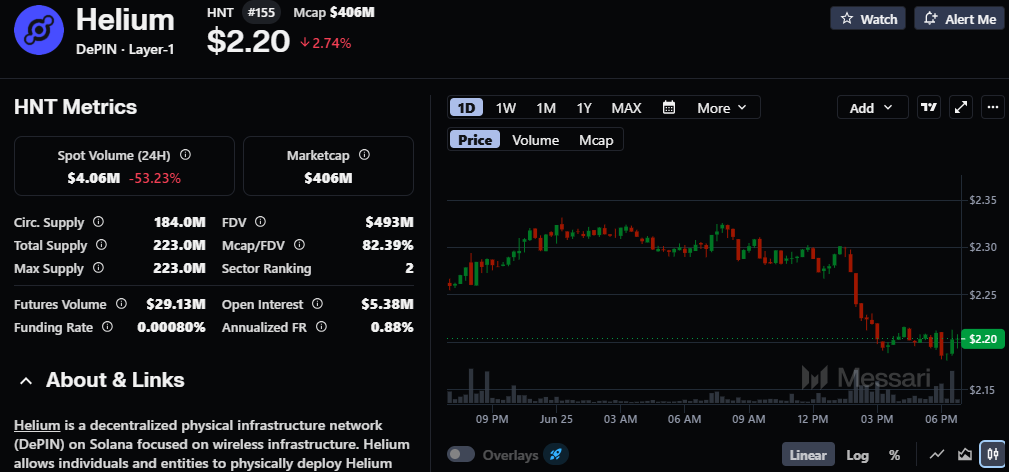
Task: Switch chart to Volume tab
Action: tap(535, 140)
